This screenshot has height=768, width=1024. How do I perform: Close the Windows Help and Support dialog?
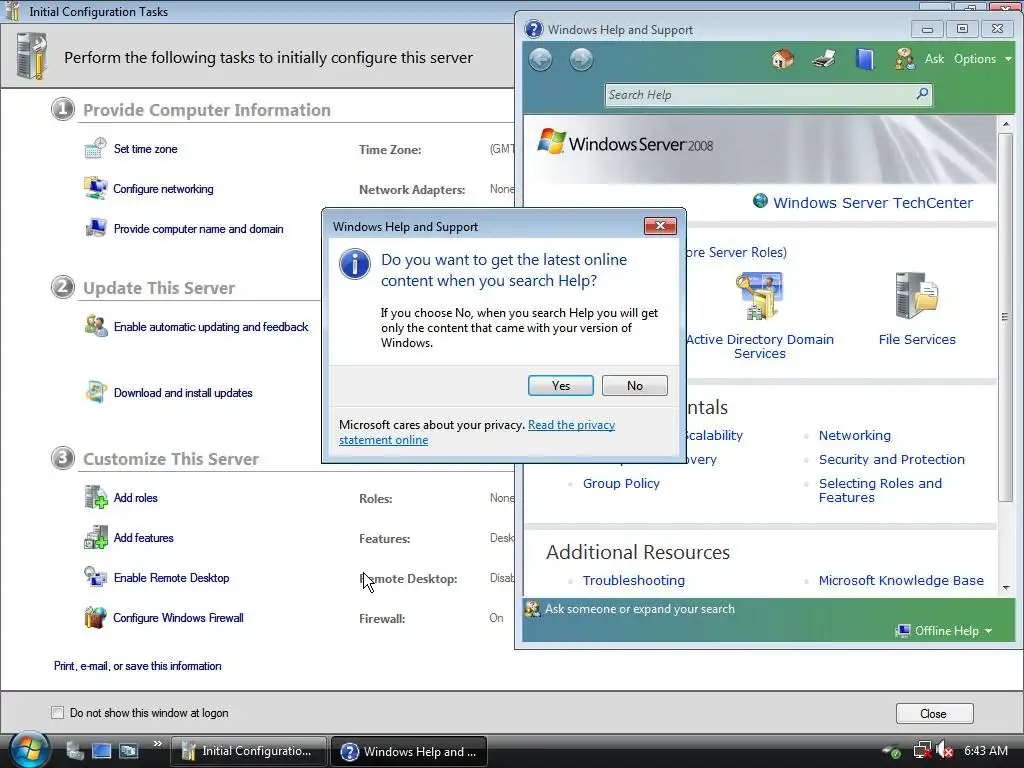tap(660, 225)
